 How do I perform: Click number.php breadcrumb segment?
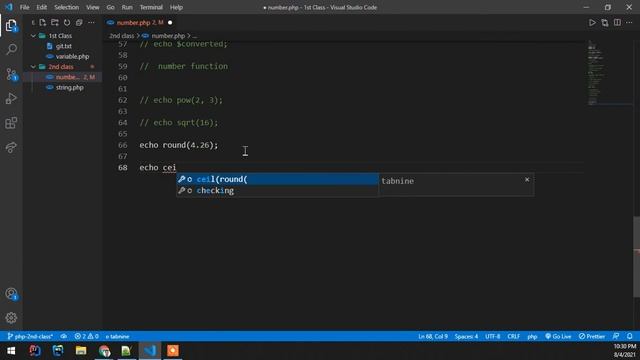(x=168, y=36)
